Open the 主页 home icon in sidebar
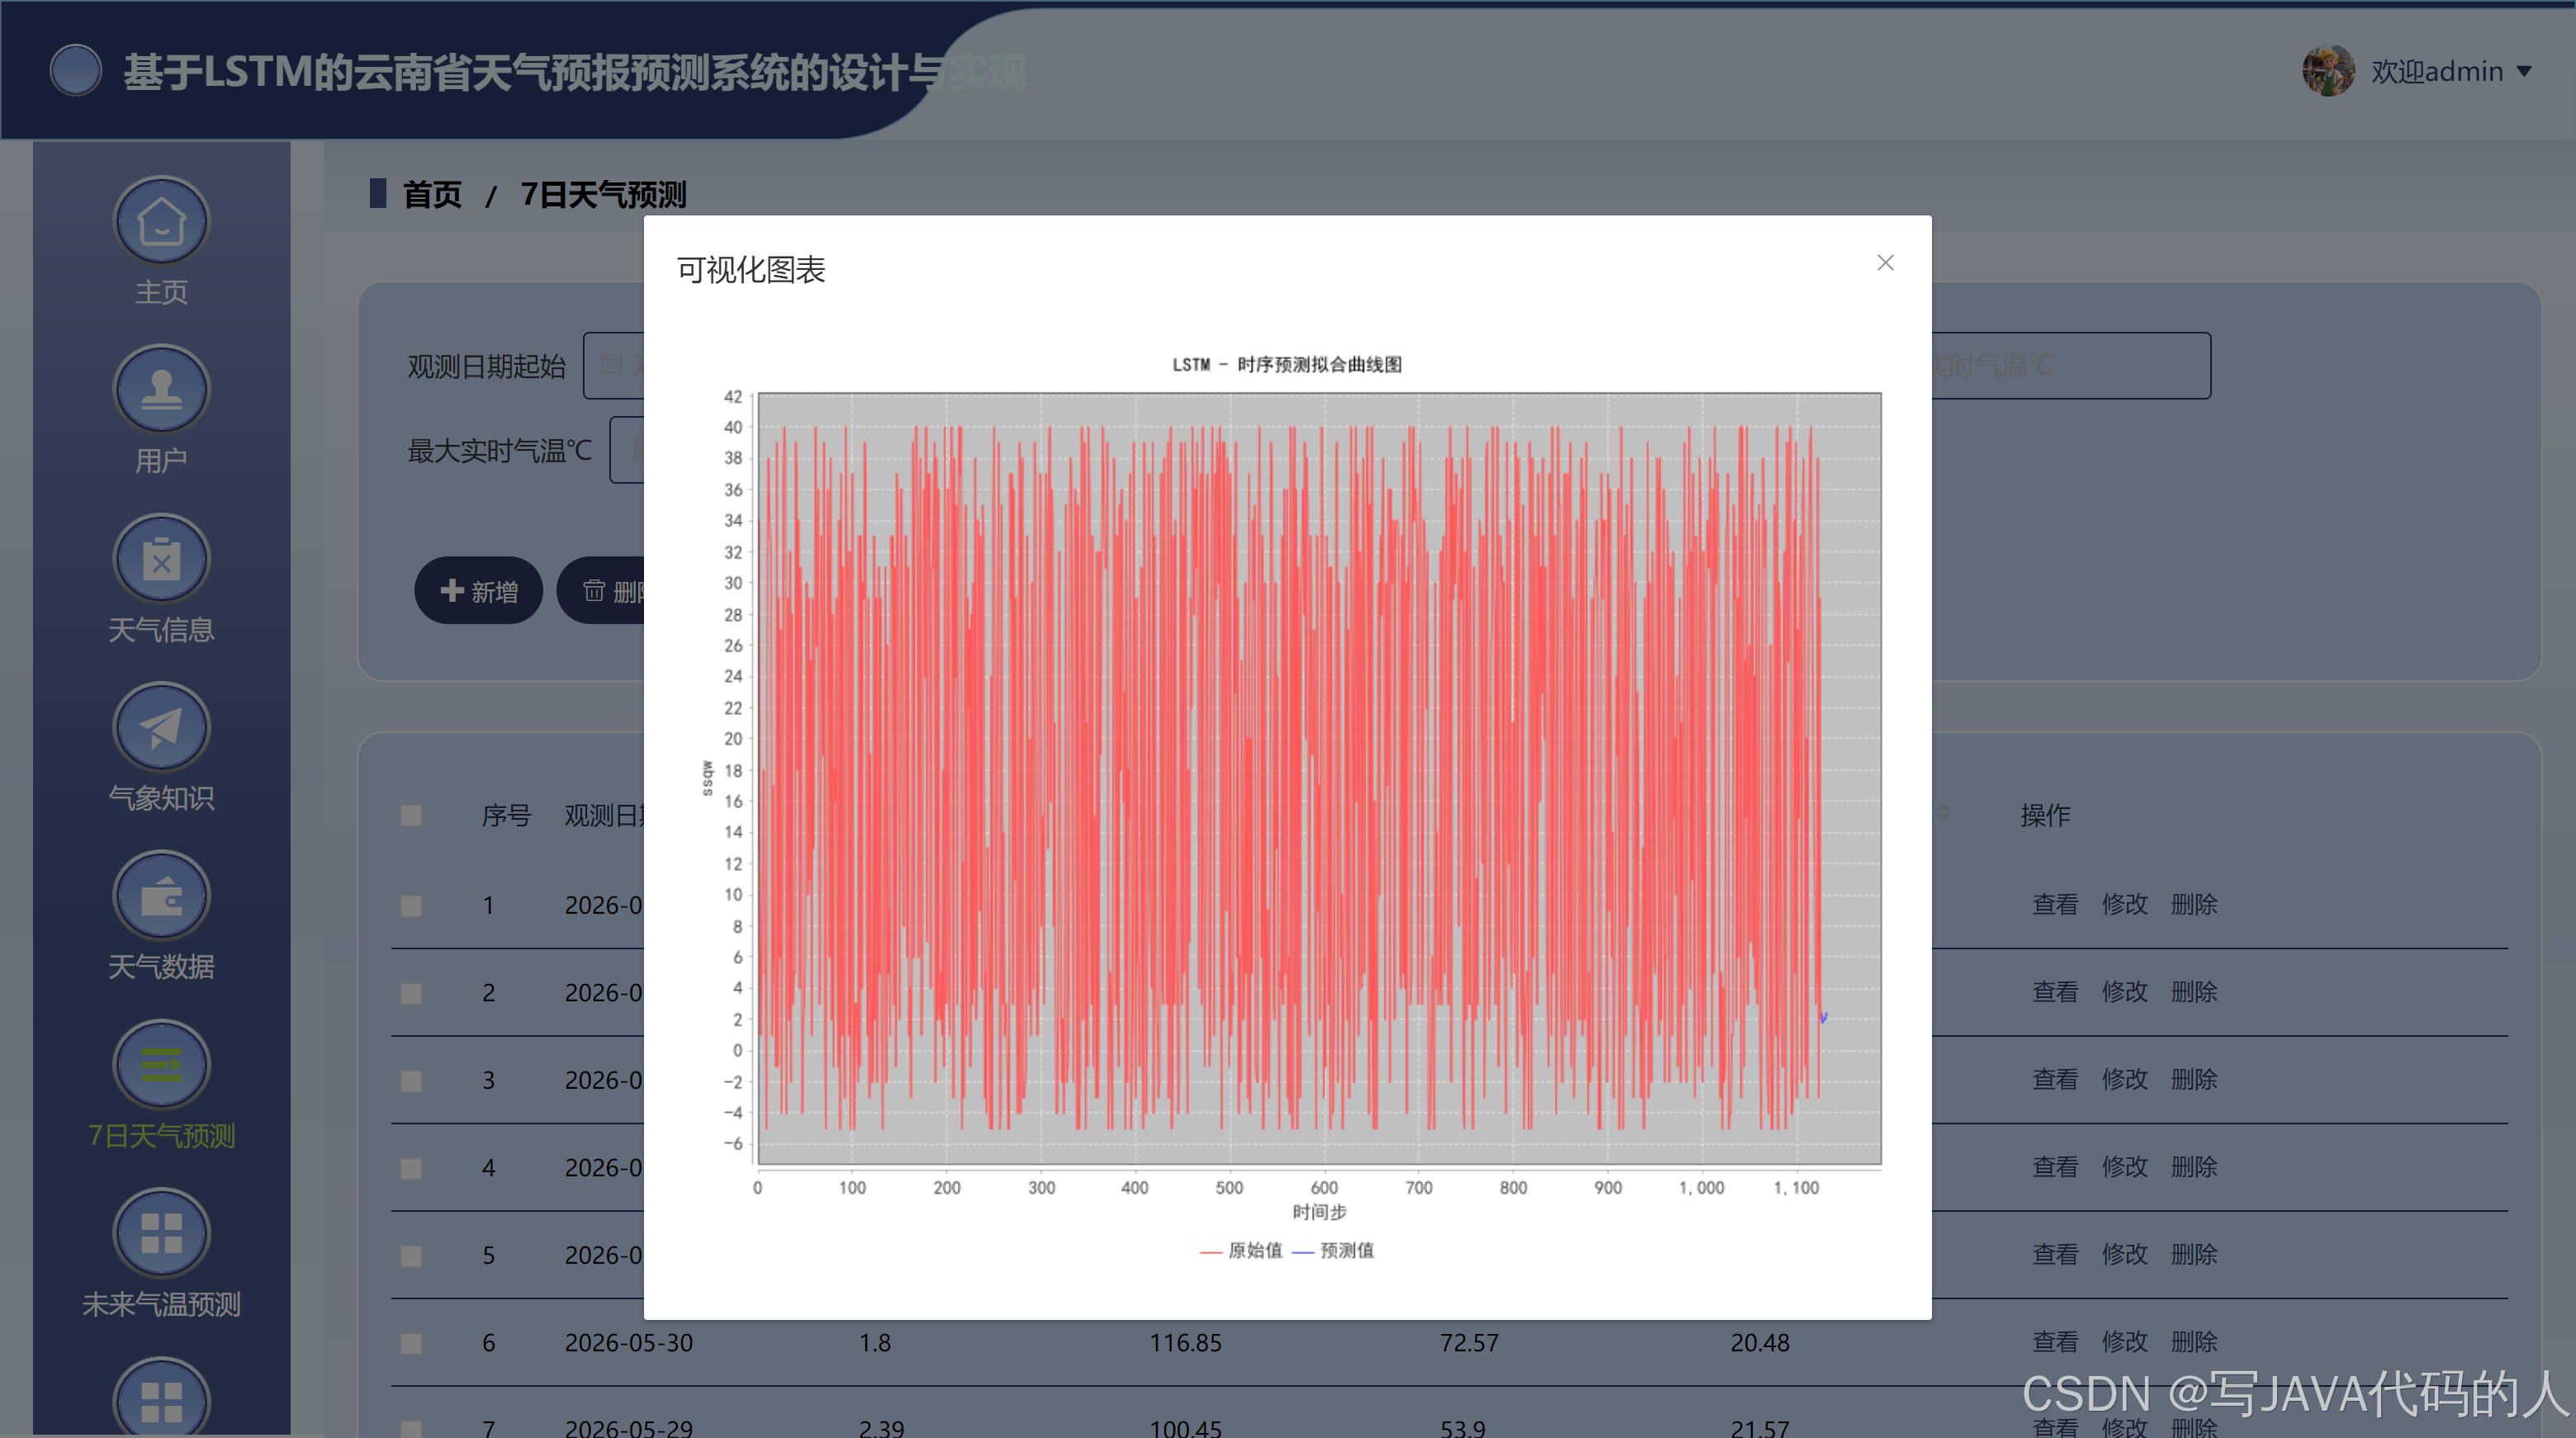 click(x=161, y=222)
